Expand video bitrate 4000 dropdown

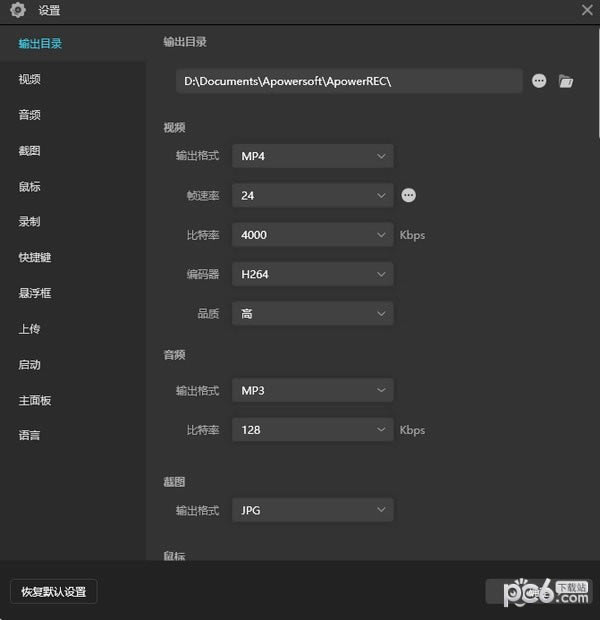312,235
